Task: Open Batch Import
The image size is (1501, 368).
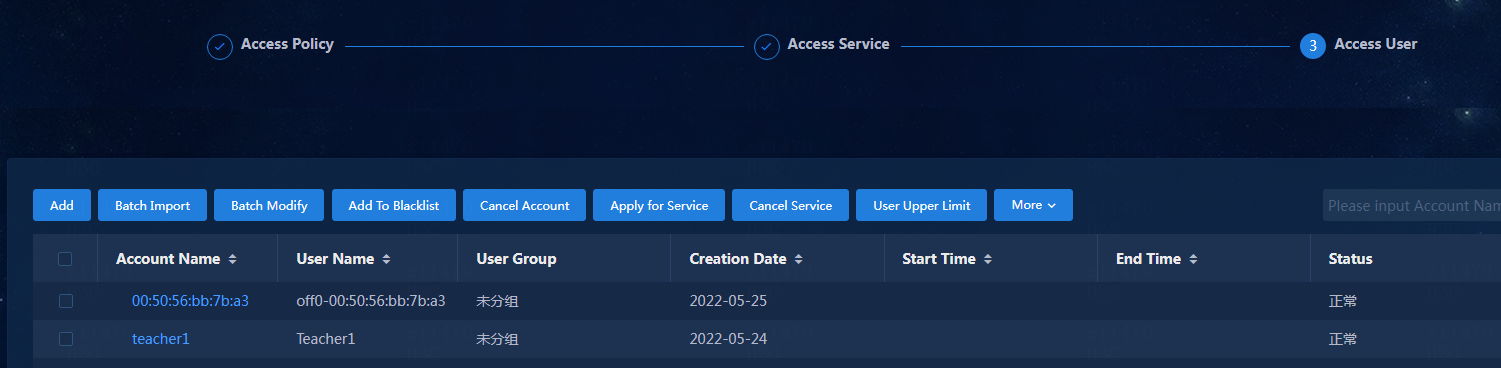Action: tap(152, 205)
